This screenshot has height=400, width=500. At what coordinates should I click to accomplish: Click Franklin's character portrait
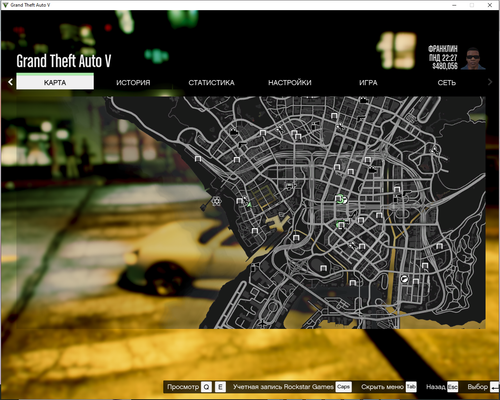473,58
